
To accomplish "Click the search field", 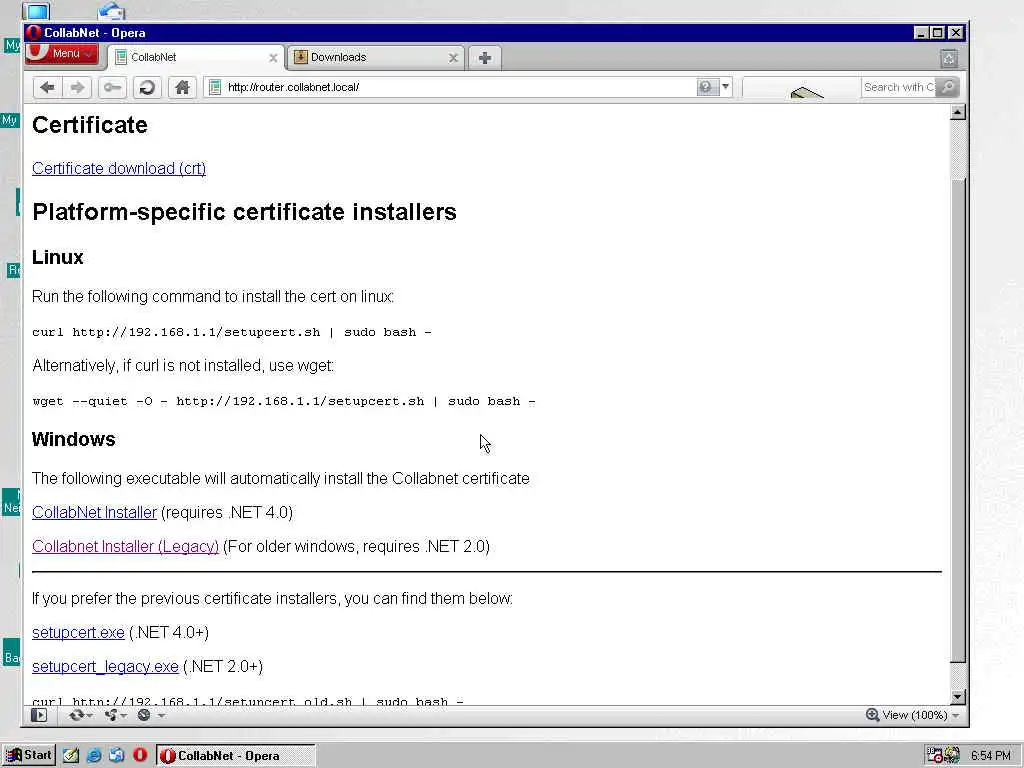I will (898, 87).
